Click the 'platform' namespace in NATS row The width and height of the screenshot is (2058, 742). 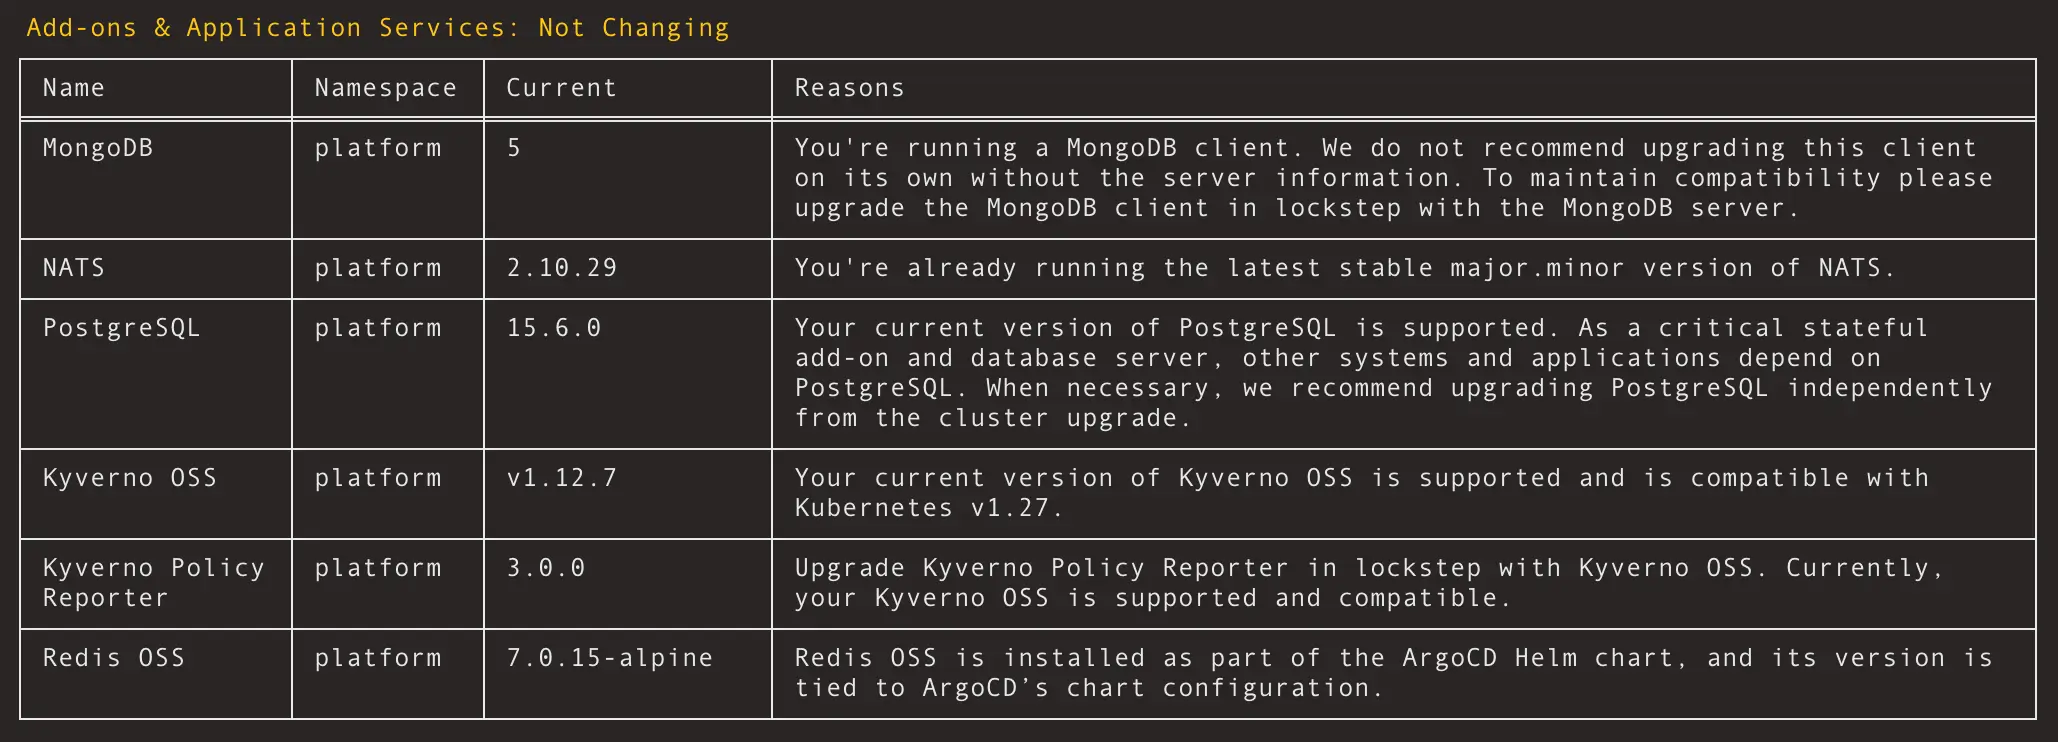click(378, 268)
